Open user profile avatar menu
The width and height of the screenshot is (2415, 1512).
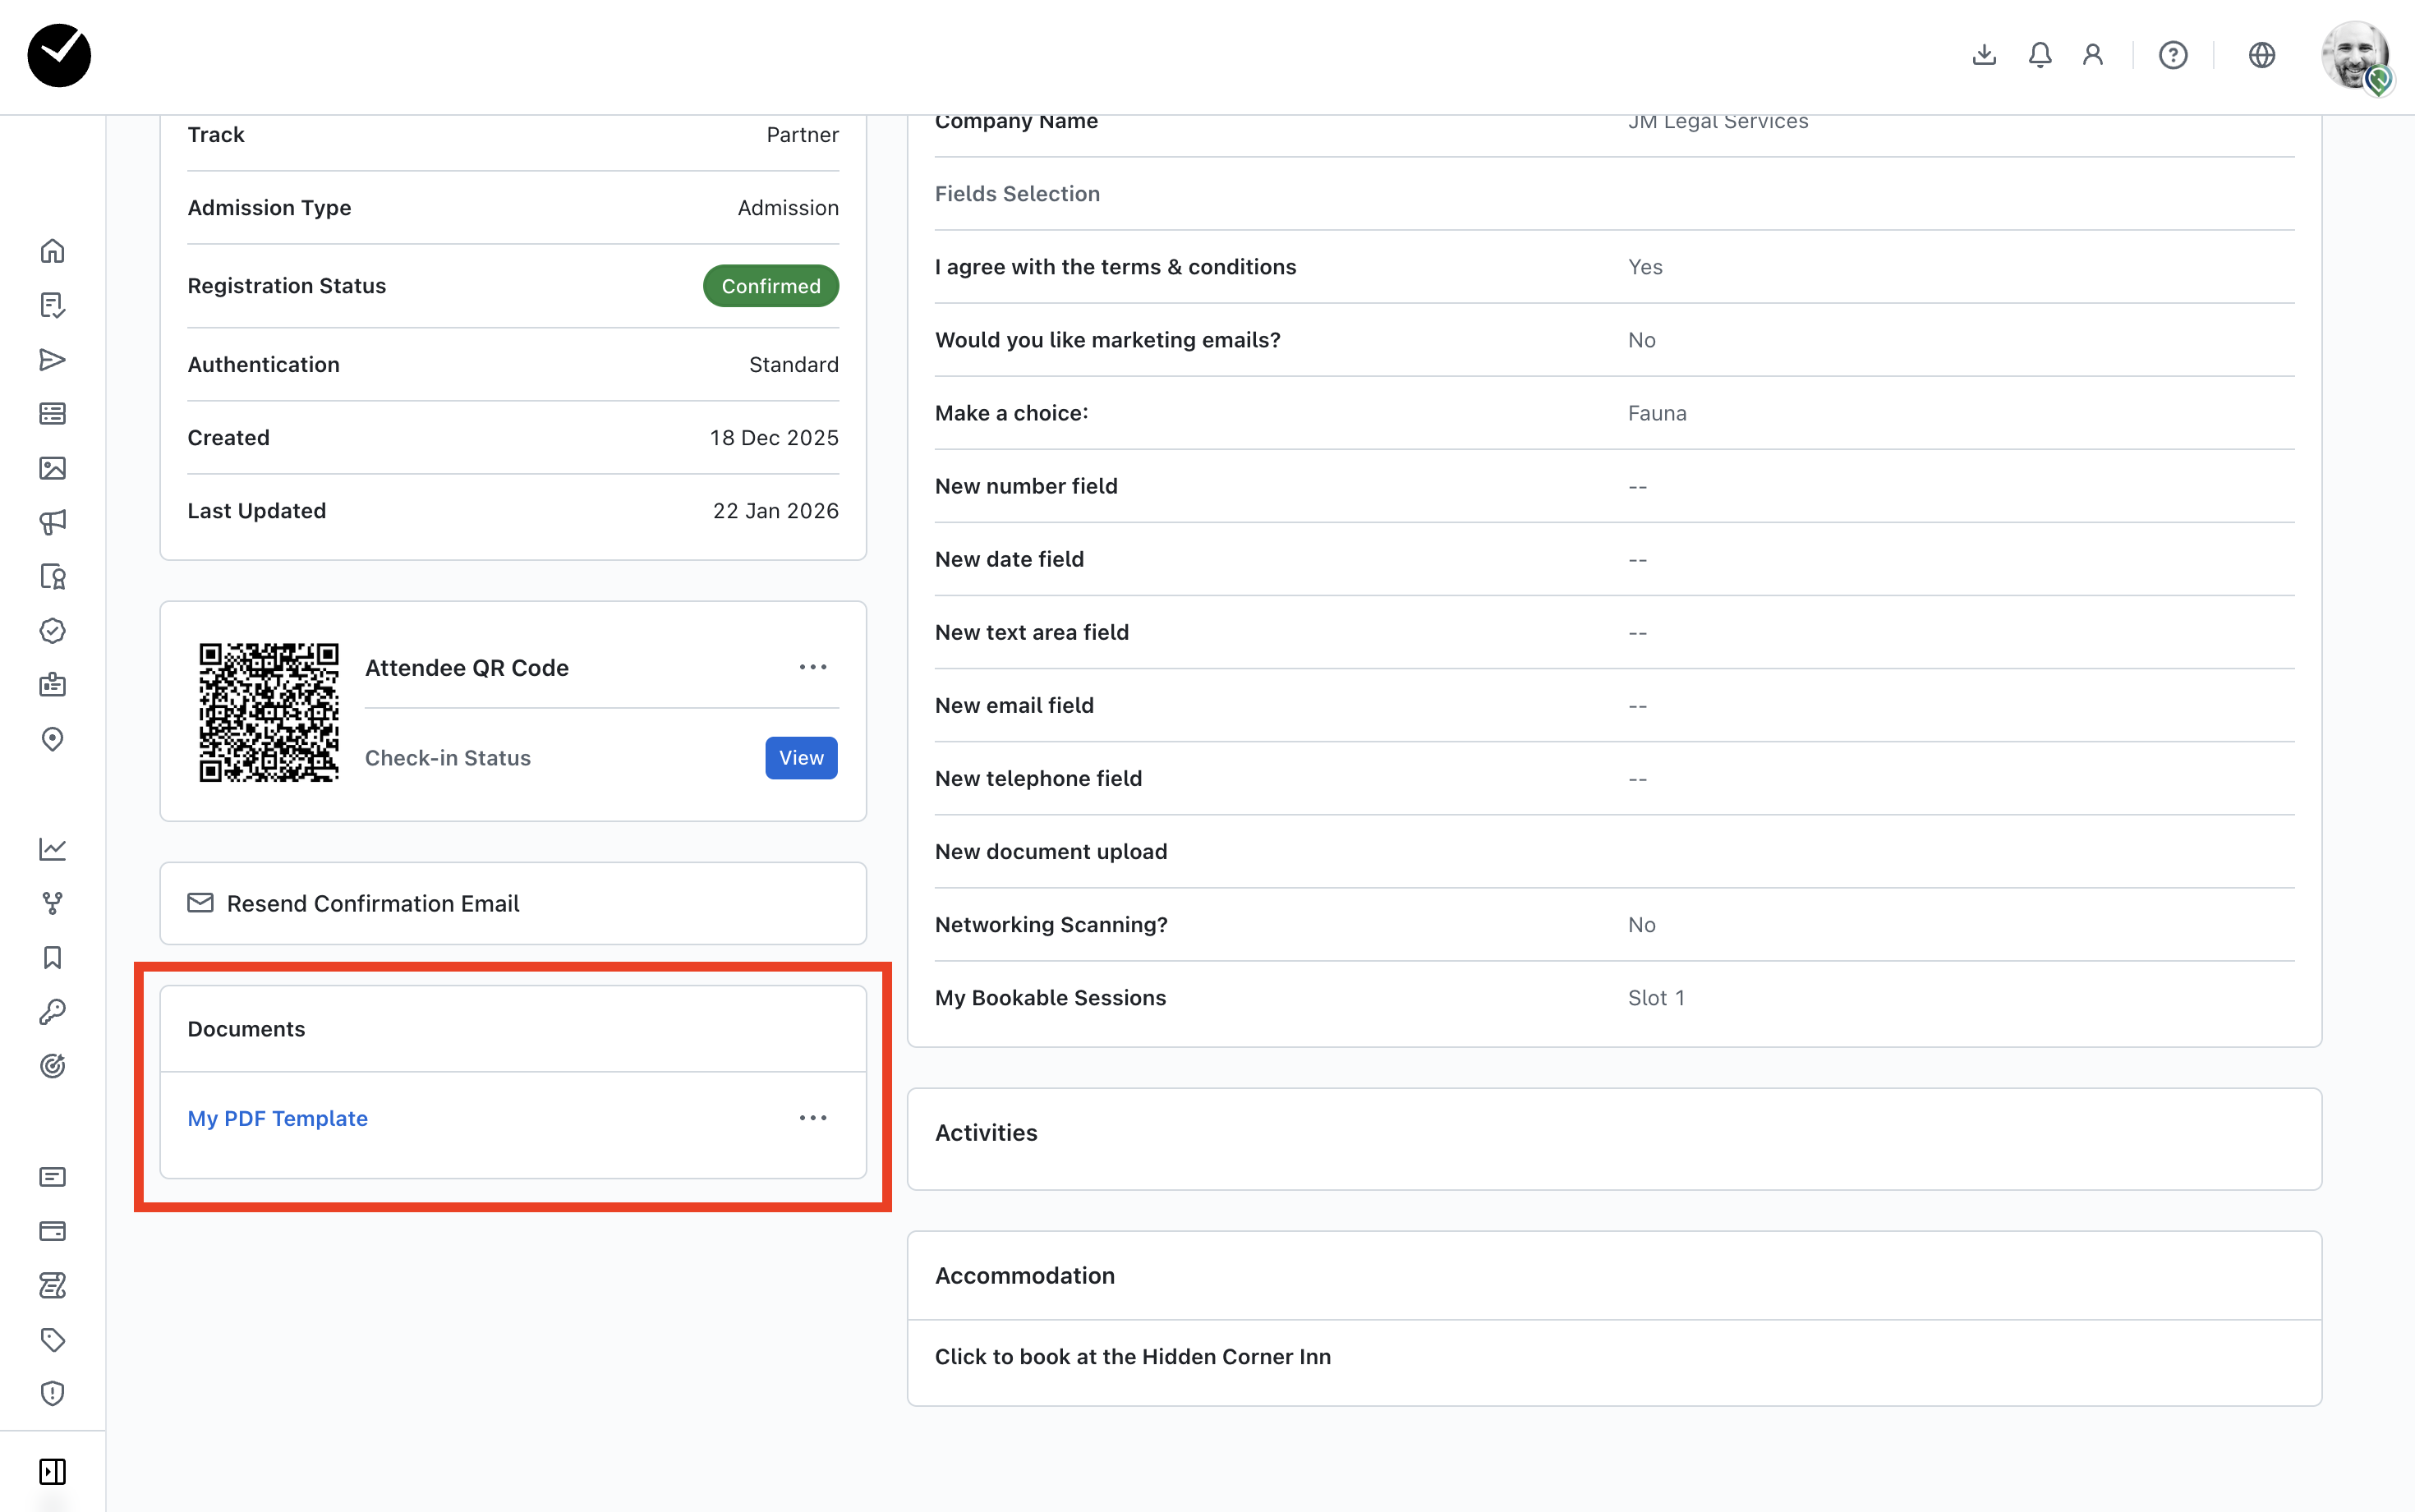[x=2354, y=55]
